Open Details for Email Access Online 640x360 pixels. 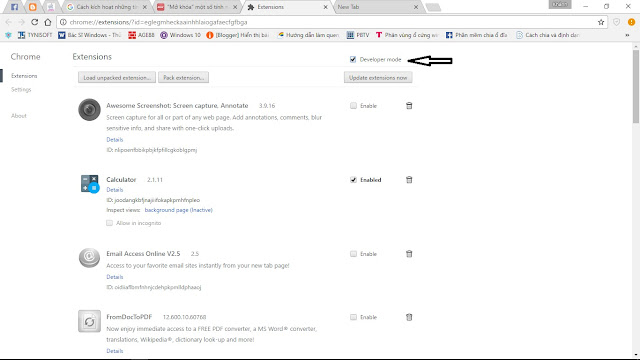115,277
